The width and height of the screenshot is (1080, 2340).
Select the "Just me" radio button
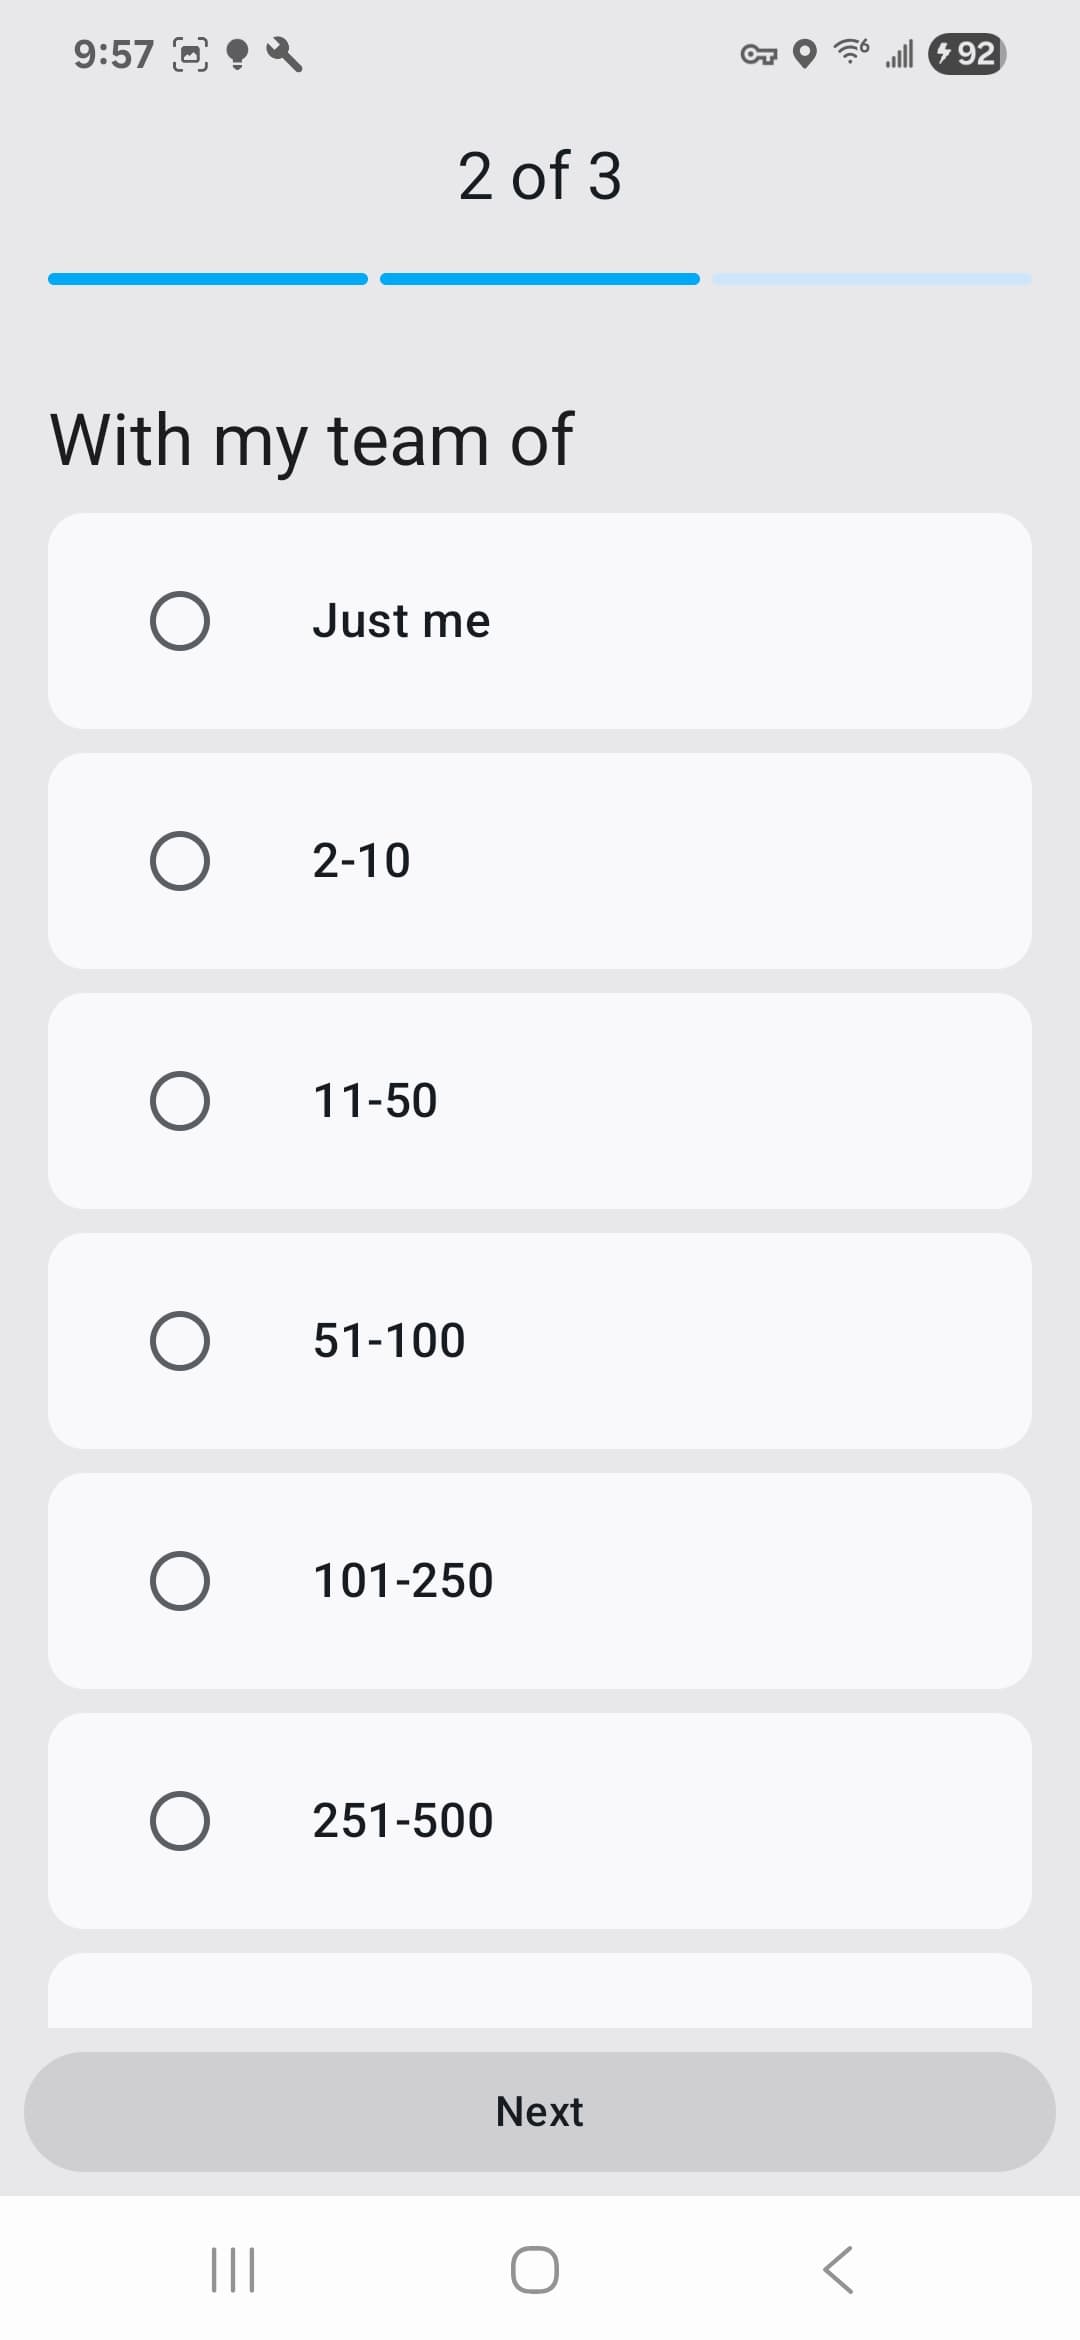point(180,621)
